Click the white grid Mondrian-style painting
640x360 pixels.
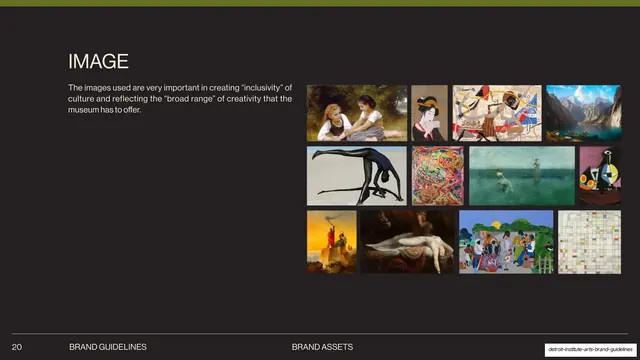click(x=589, y=242)
